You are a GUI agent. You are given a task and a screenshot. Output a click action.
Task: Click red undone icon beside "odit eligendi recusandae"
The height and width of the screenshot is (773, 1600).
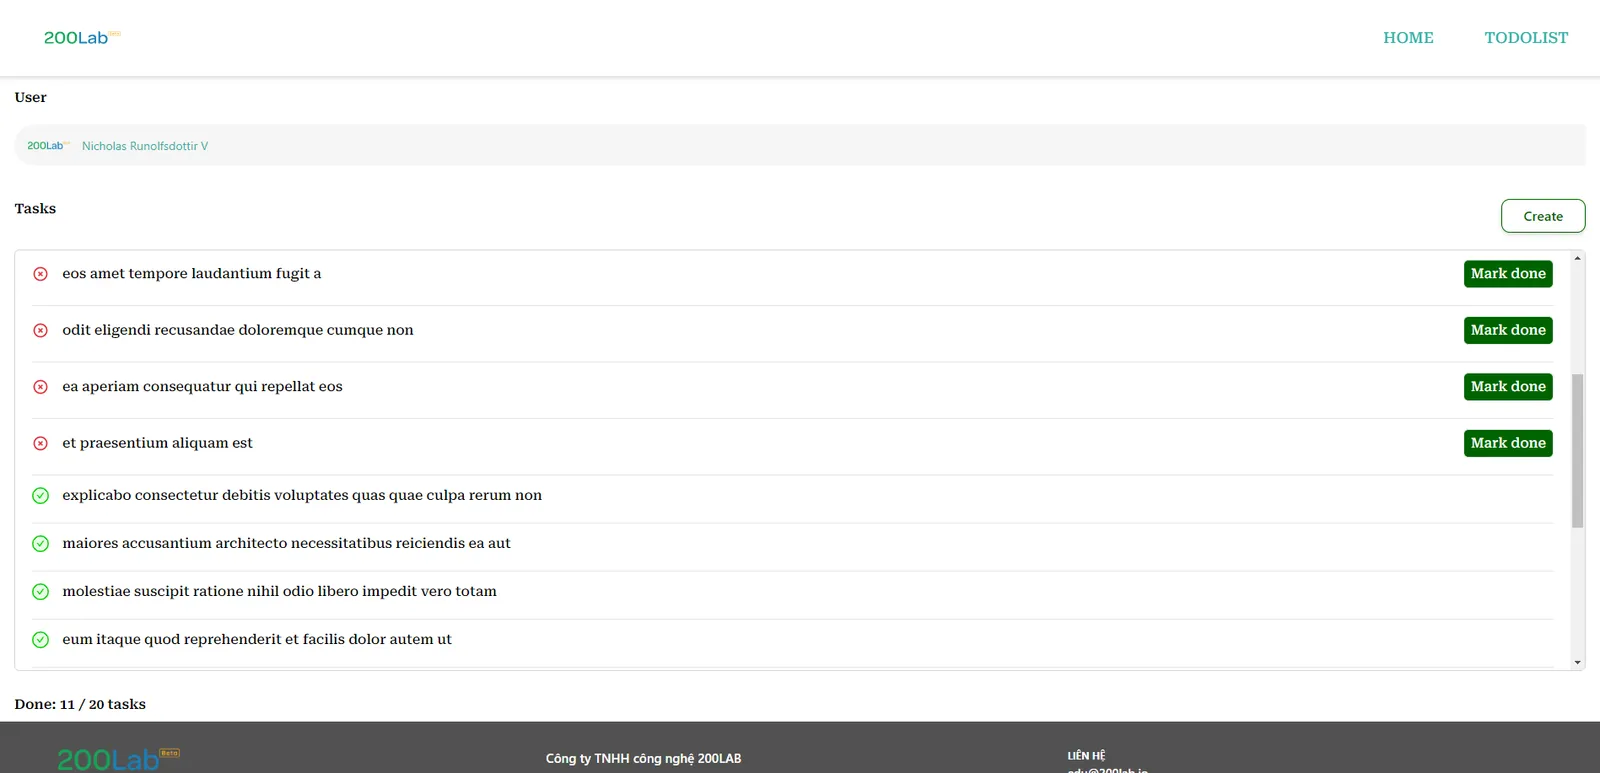click(x=41, y=330)
